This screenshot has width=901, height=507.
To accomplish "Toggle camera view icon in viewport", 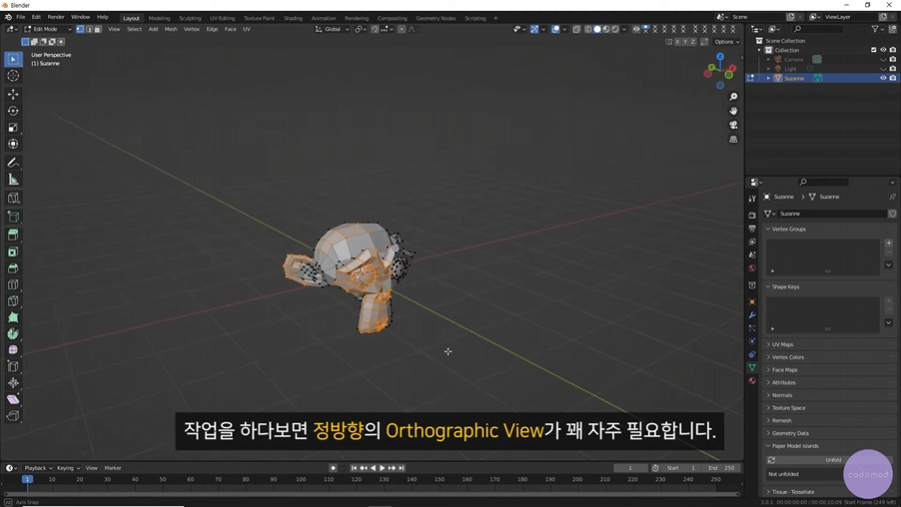I will (733, 125).
